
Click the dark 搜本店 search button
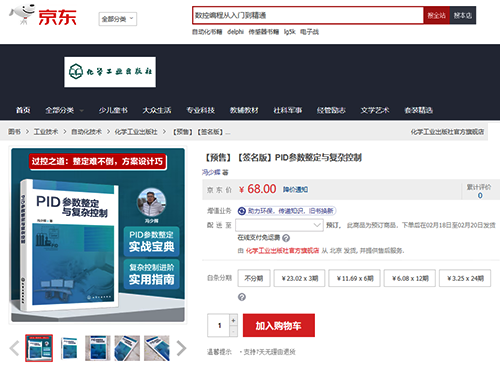pos(463,15)
